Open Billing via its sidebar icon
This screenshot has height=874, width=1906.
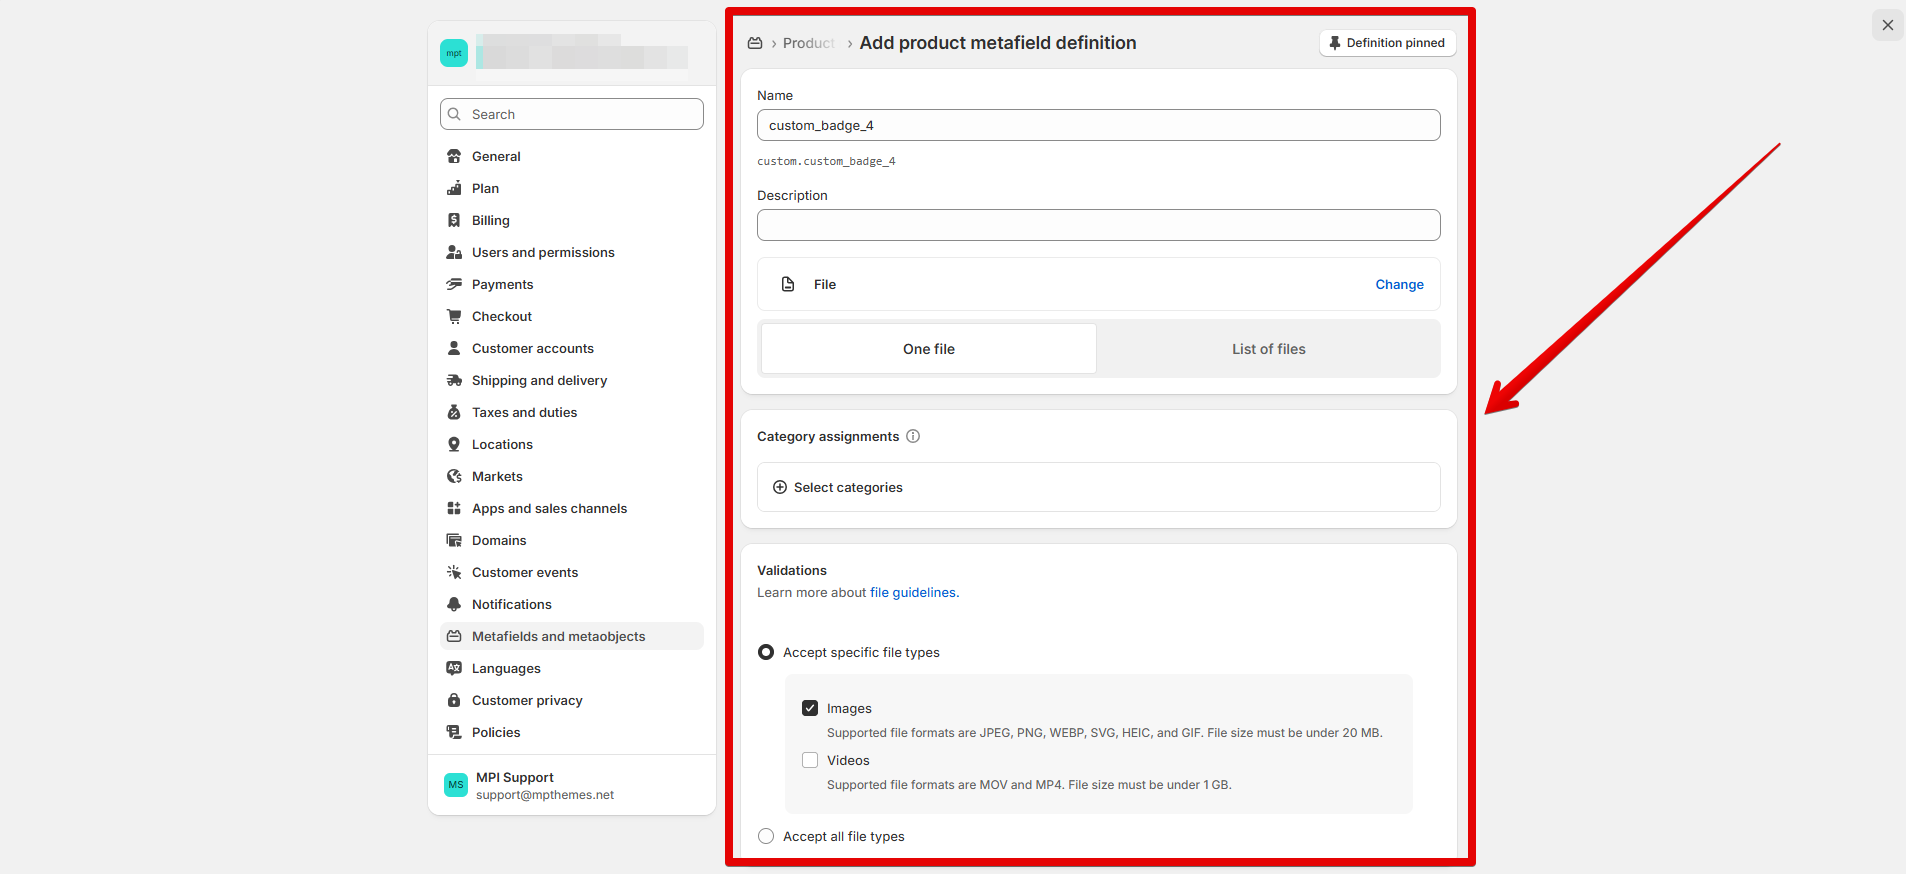(x=454, y=220)
